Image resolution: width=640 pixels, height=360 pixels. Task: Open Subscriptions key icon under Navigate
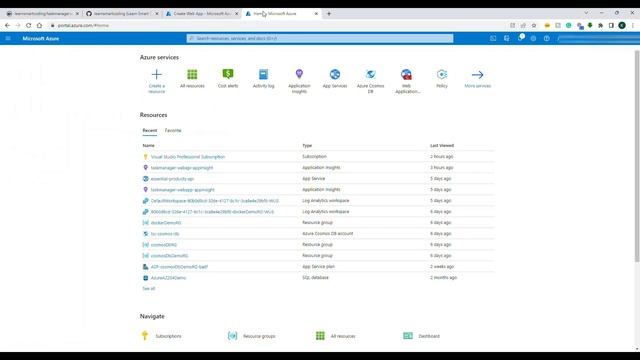point(144,336)
